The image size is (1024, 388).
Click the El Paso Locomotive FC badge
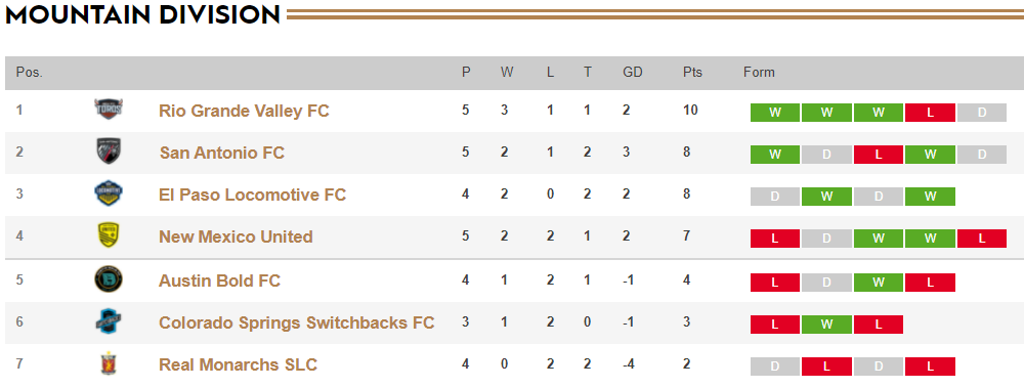click(108, 194)
